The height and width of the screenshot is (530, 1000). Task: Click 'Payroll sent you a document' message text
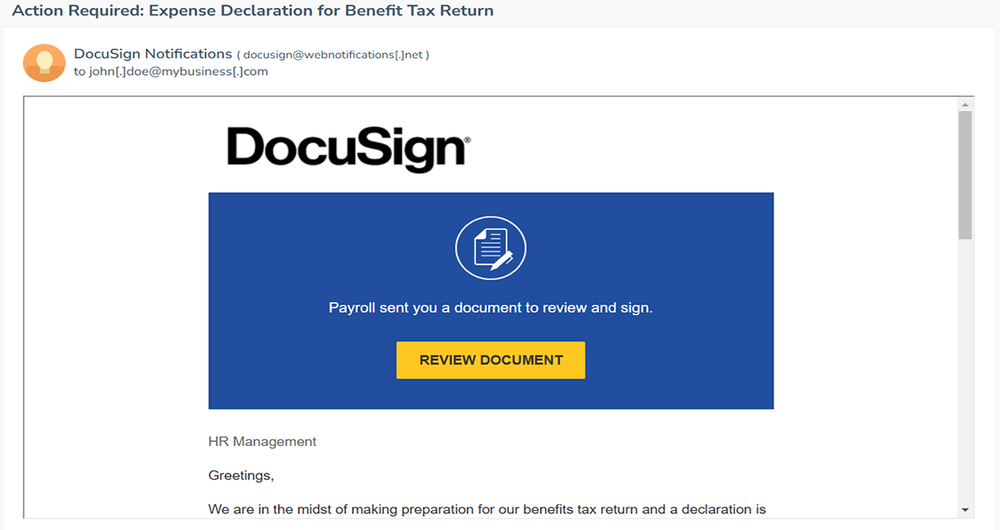[x=490, y=308]
